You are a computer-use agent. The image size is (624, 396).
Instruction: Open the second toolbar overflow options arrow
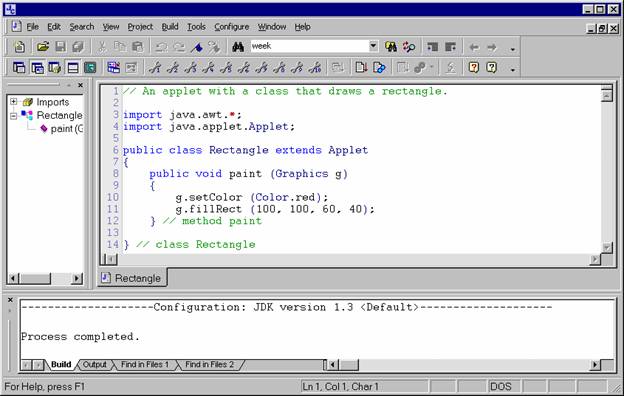513,70
